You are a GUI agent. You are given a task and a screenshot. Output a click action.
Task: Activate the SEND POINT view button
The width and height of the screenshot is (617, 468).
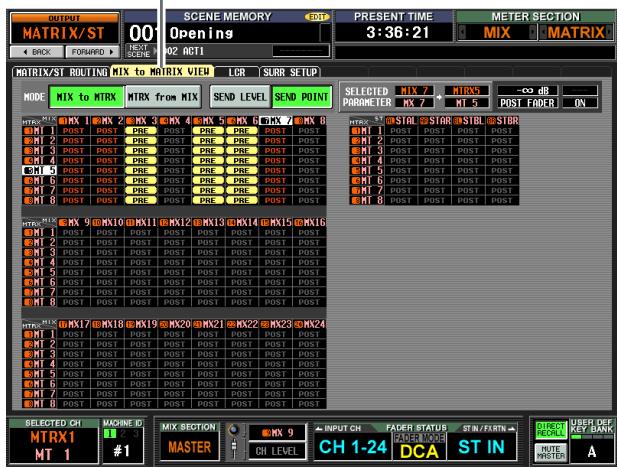tap(301, 97)
